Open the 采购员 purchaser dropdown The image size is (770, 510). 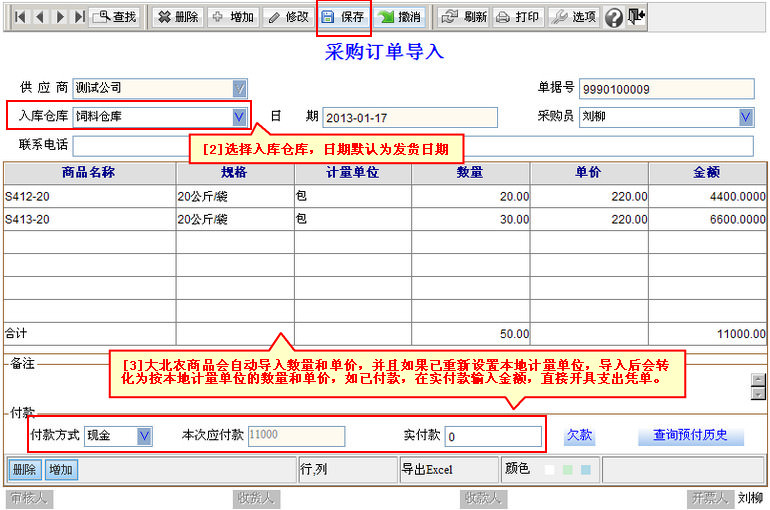[x=746, y=117]
